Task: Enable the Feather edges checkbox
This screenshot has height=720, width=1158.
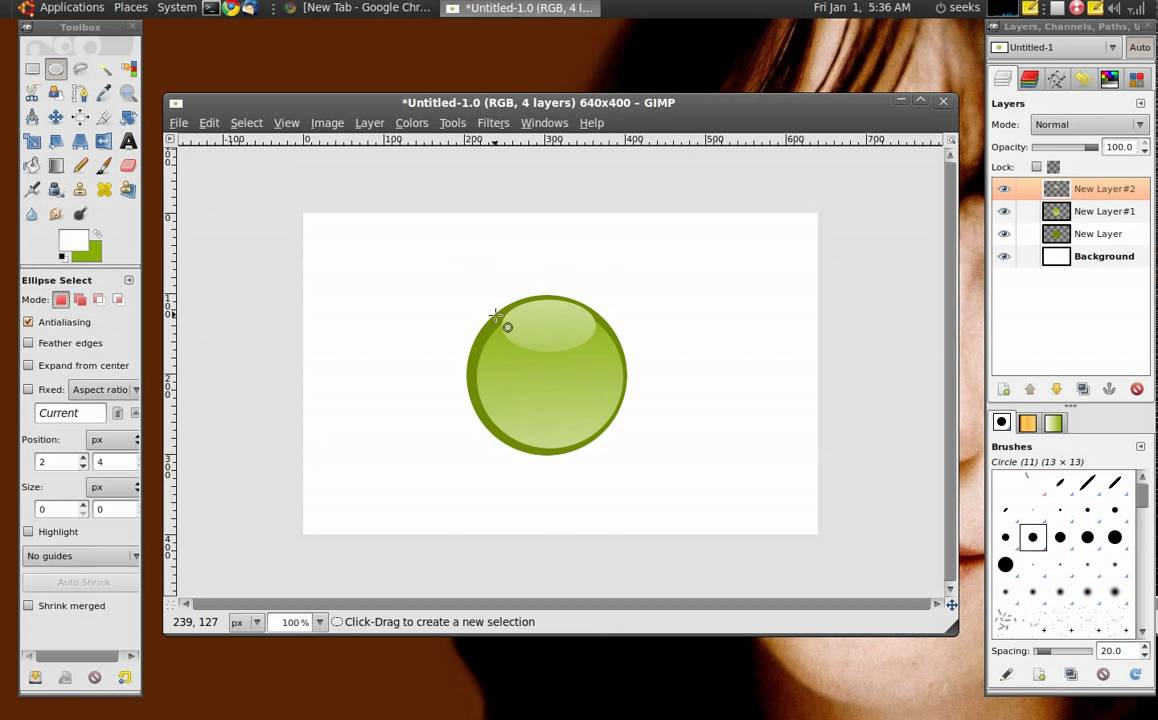Action: pos(28,343)
